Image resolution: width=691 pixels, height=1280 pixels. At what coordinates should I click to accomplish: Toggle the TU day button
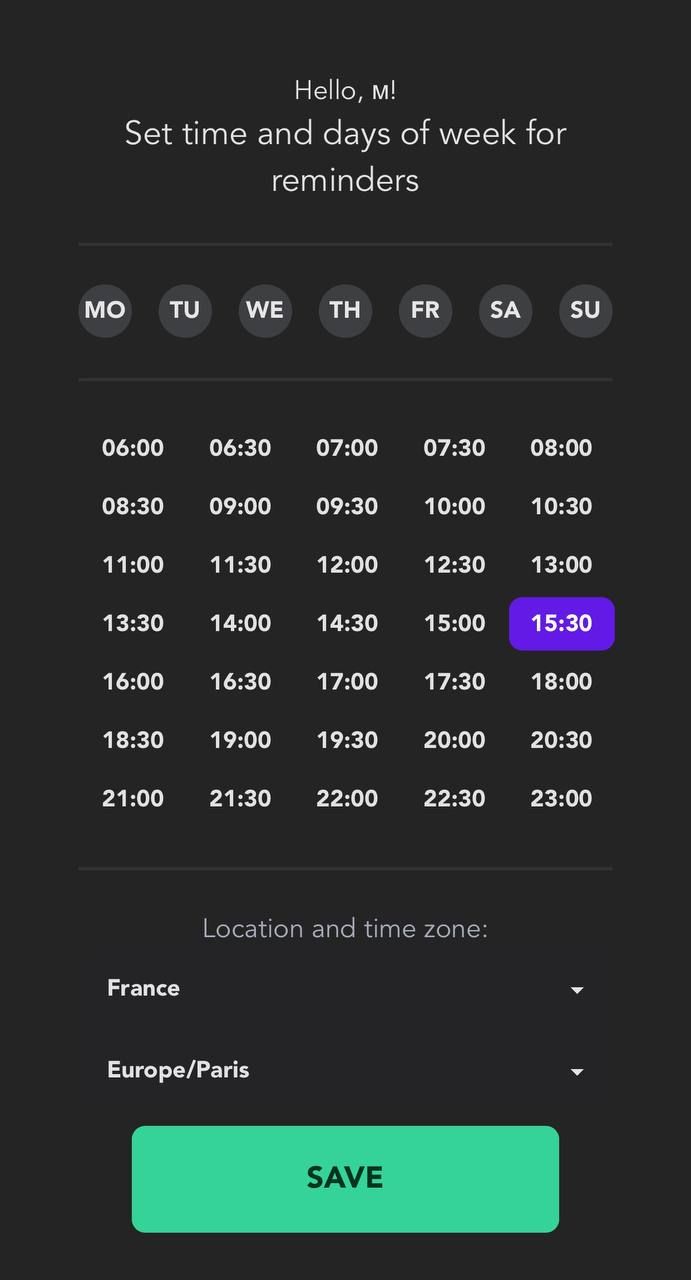tap(185, 311)
